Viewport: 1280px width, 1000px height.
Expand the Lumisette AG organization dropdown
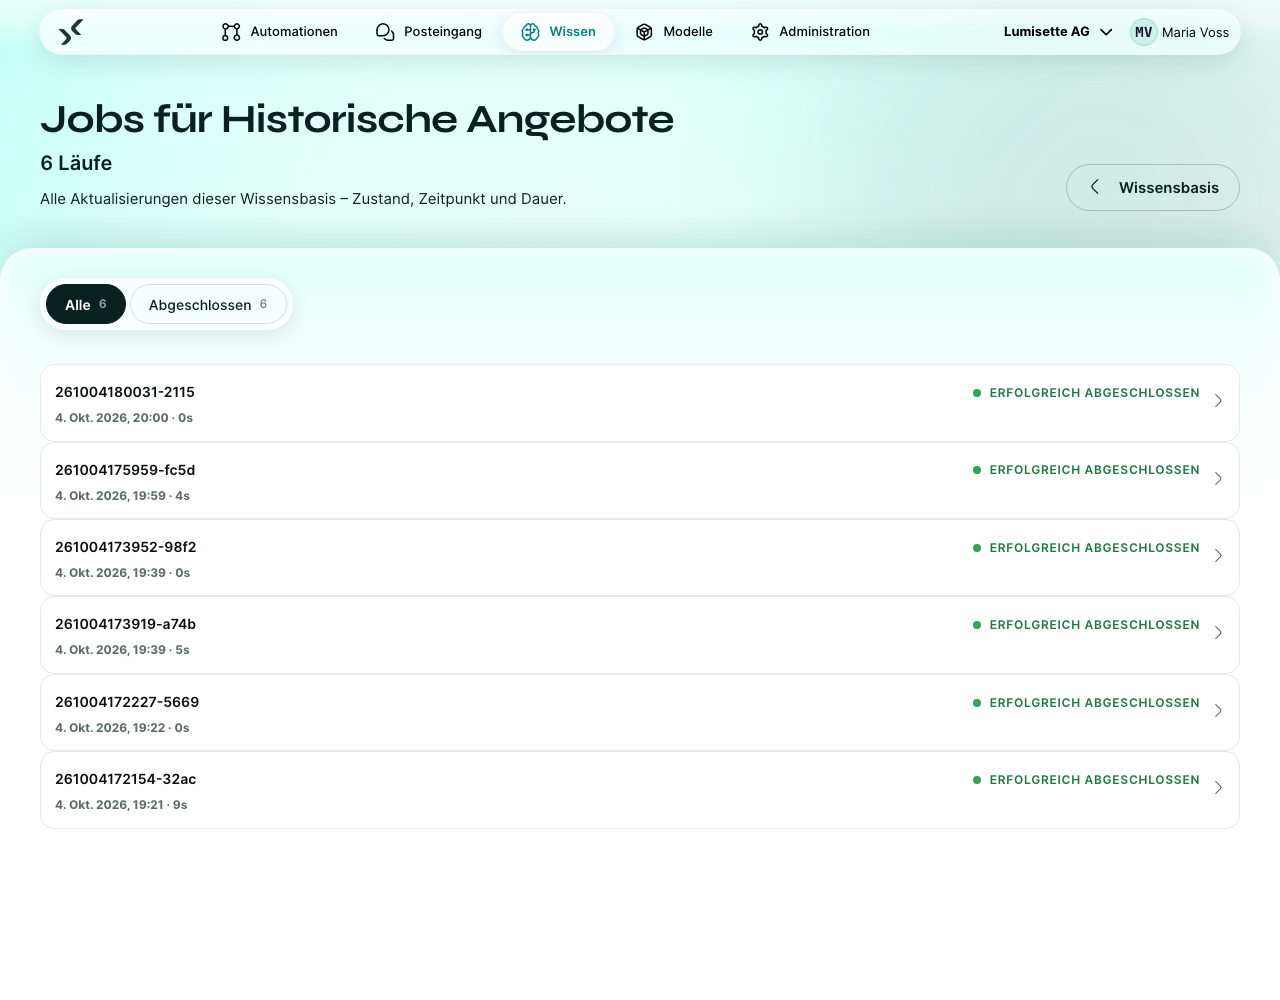coord(1058,32)
